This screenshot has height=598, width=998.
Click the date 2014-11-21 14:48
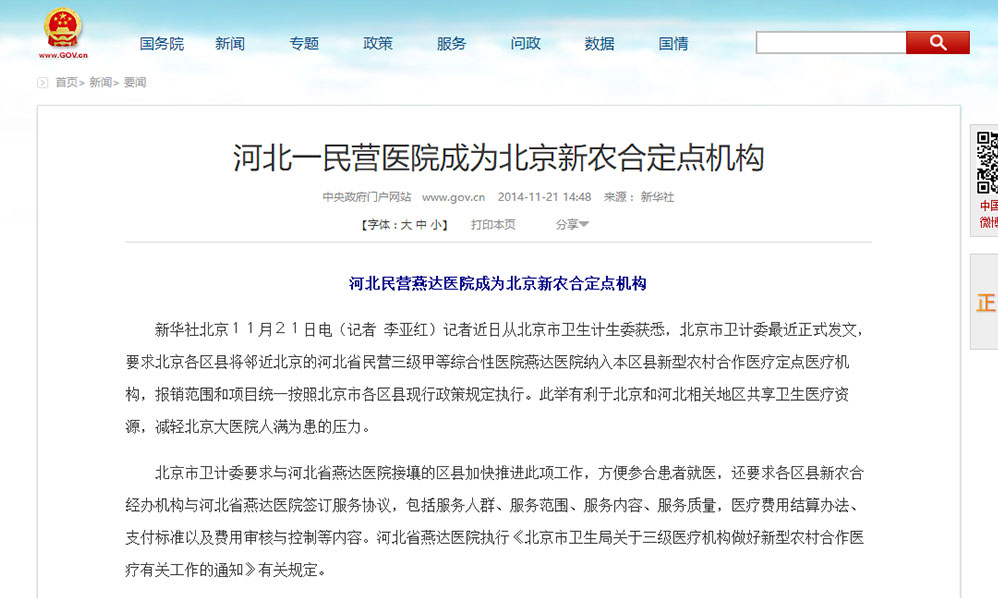(x=544, y=197)
